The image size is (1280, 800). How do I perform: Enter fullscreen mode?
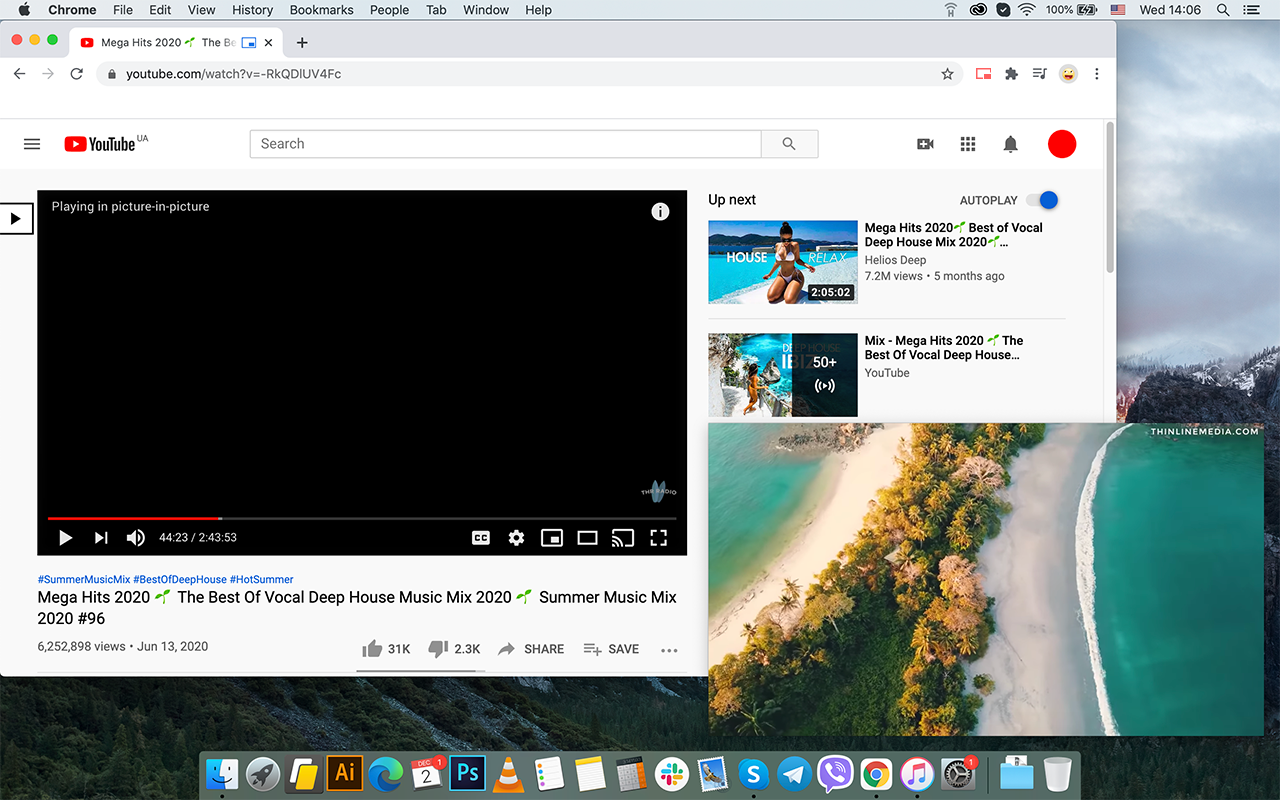coord(658,538)
